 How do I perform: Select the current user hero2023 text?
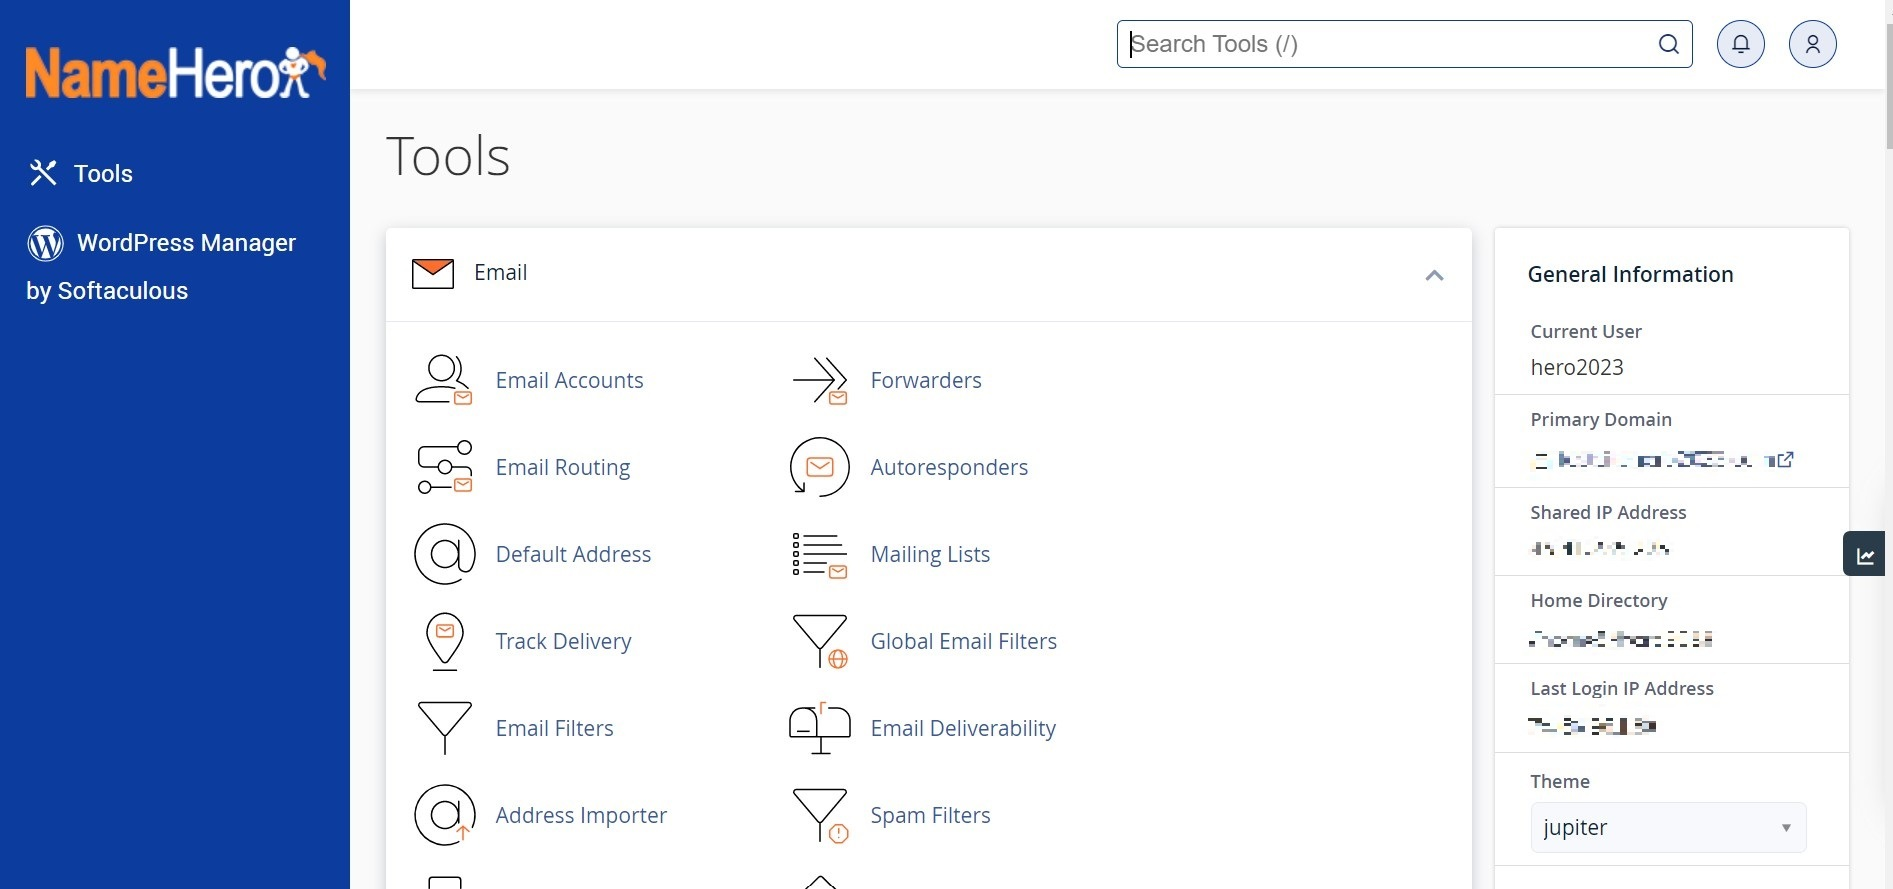[1577, 367]
